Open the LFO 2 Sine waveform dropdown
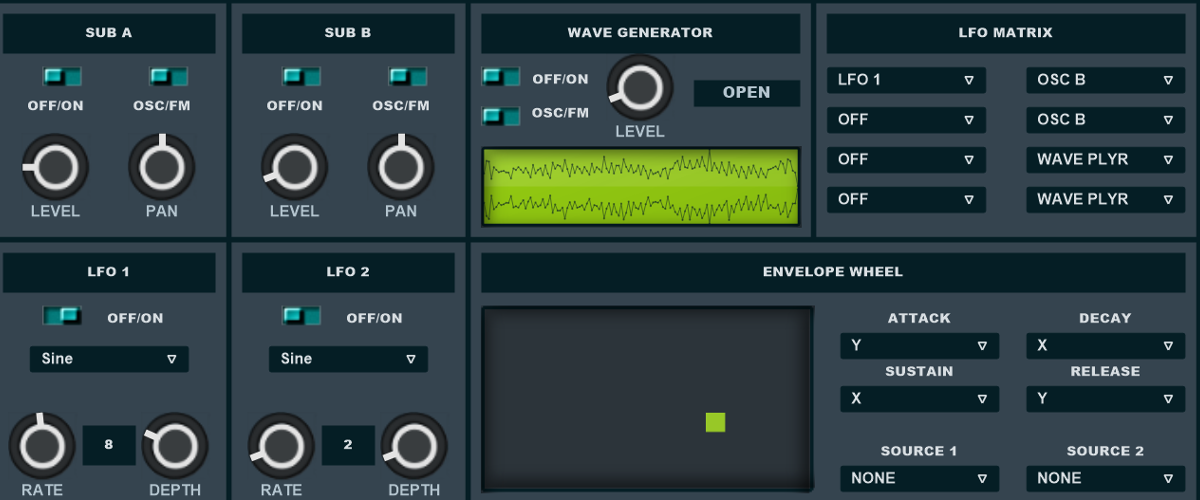The width and height of the screenshot is (1200, 500). point(348,359)
